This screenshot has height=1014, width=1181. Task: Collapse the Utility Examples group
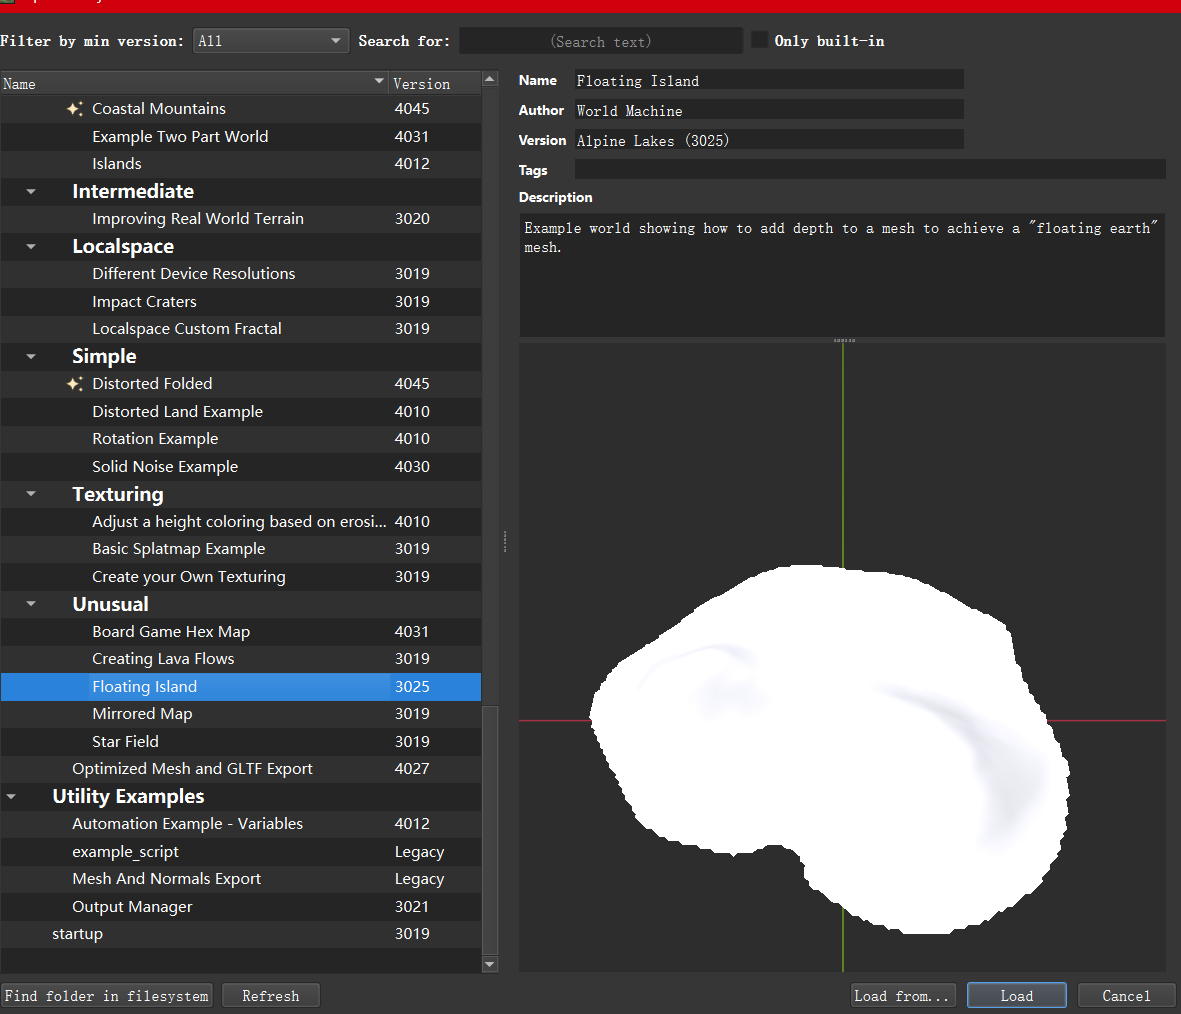tap(11, 797)
